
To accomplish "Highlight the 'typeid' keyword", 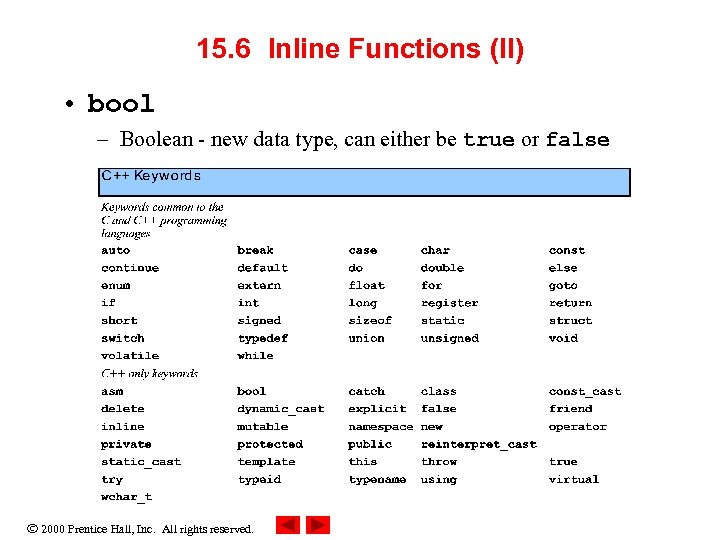I will click(x=259, y=480).
